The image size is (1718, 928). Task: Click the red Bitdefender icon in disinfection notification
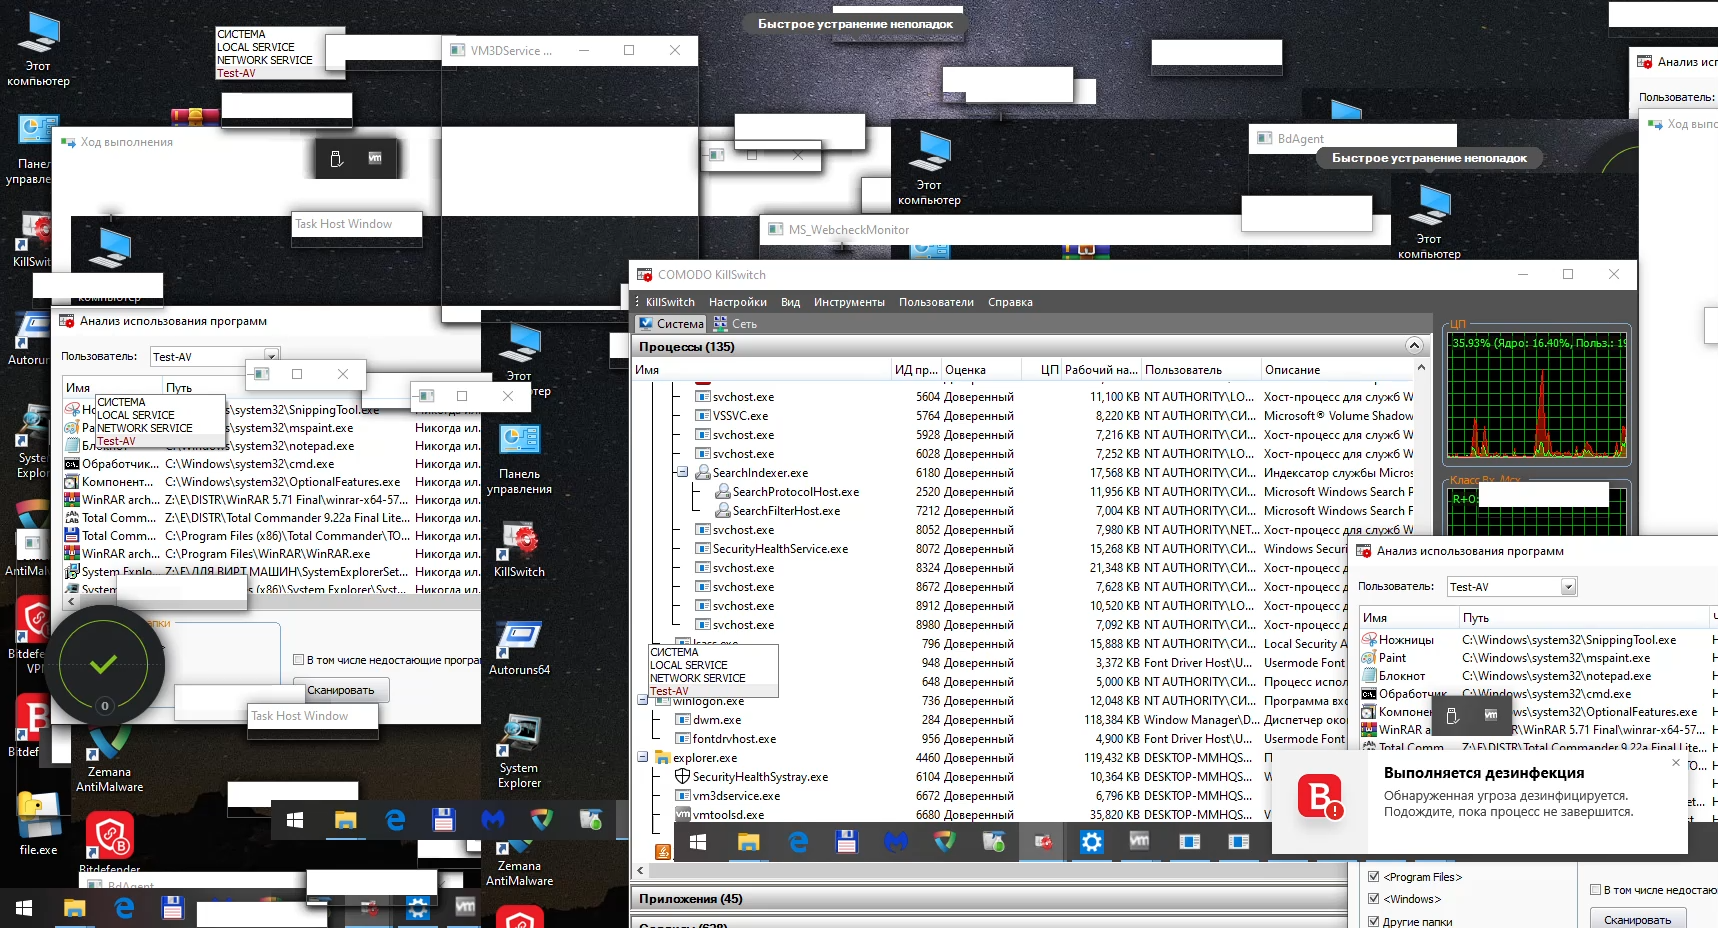tap(1320, 797)
